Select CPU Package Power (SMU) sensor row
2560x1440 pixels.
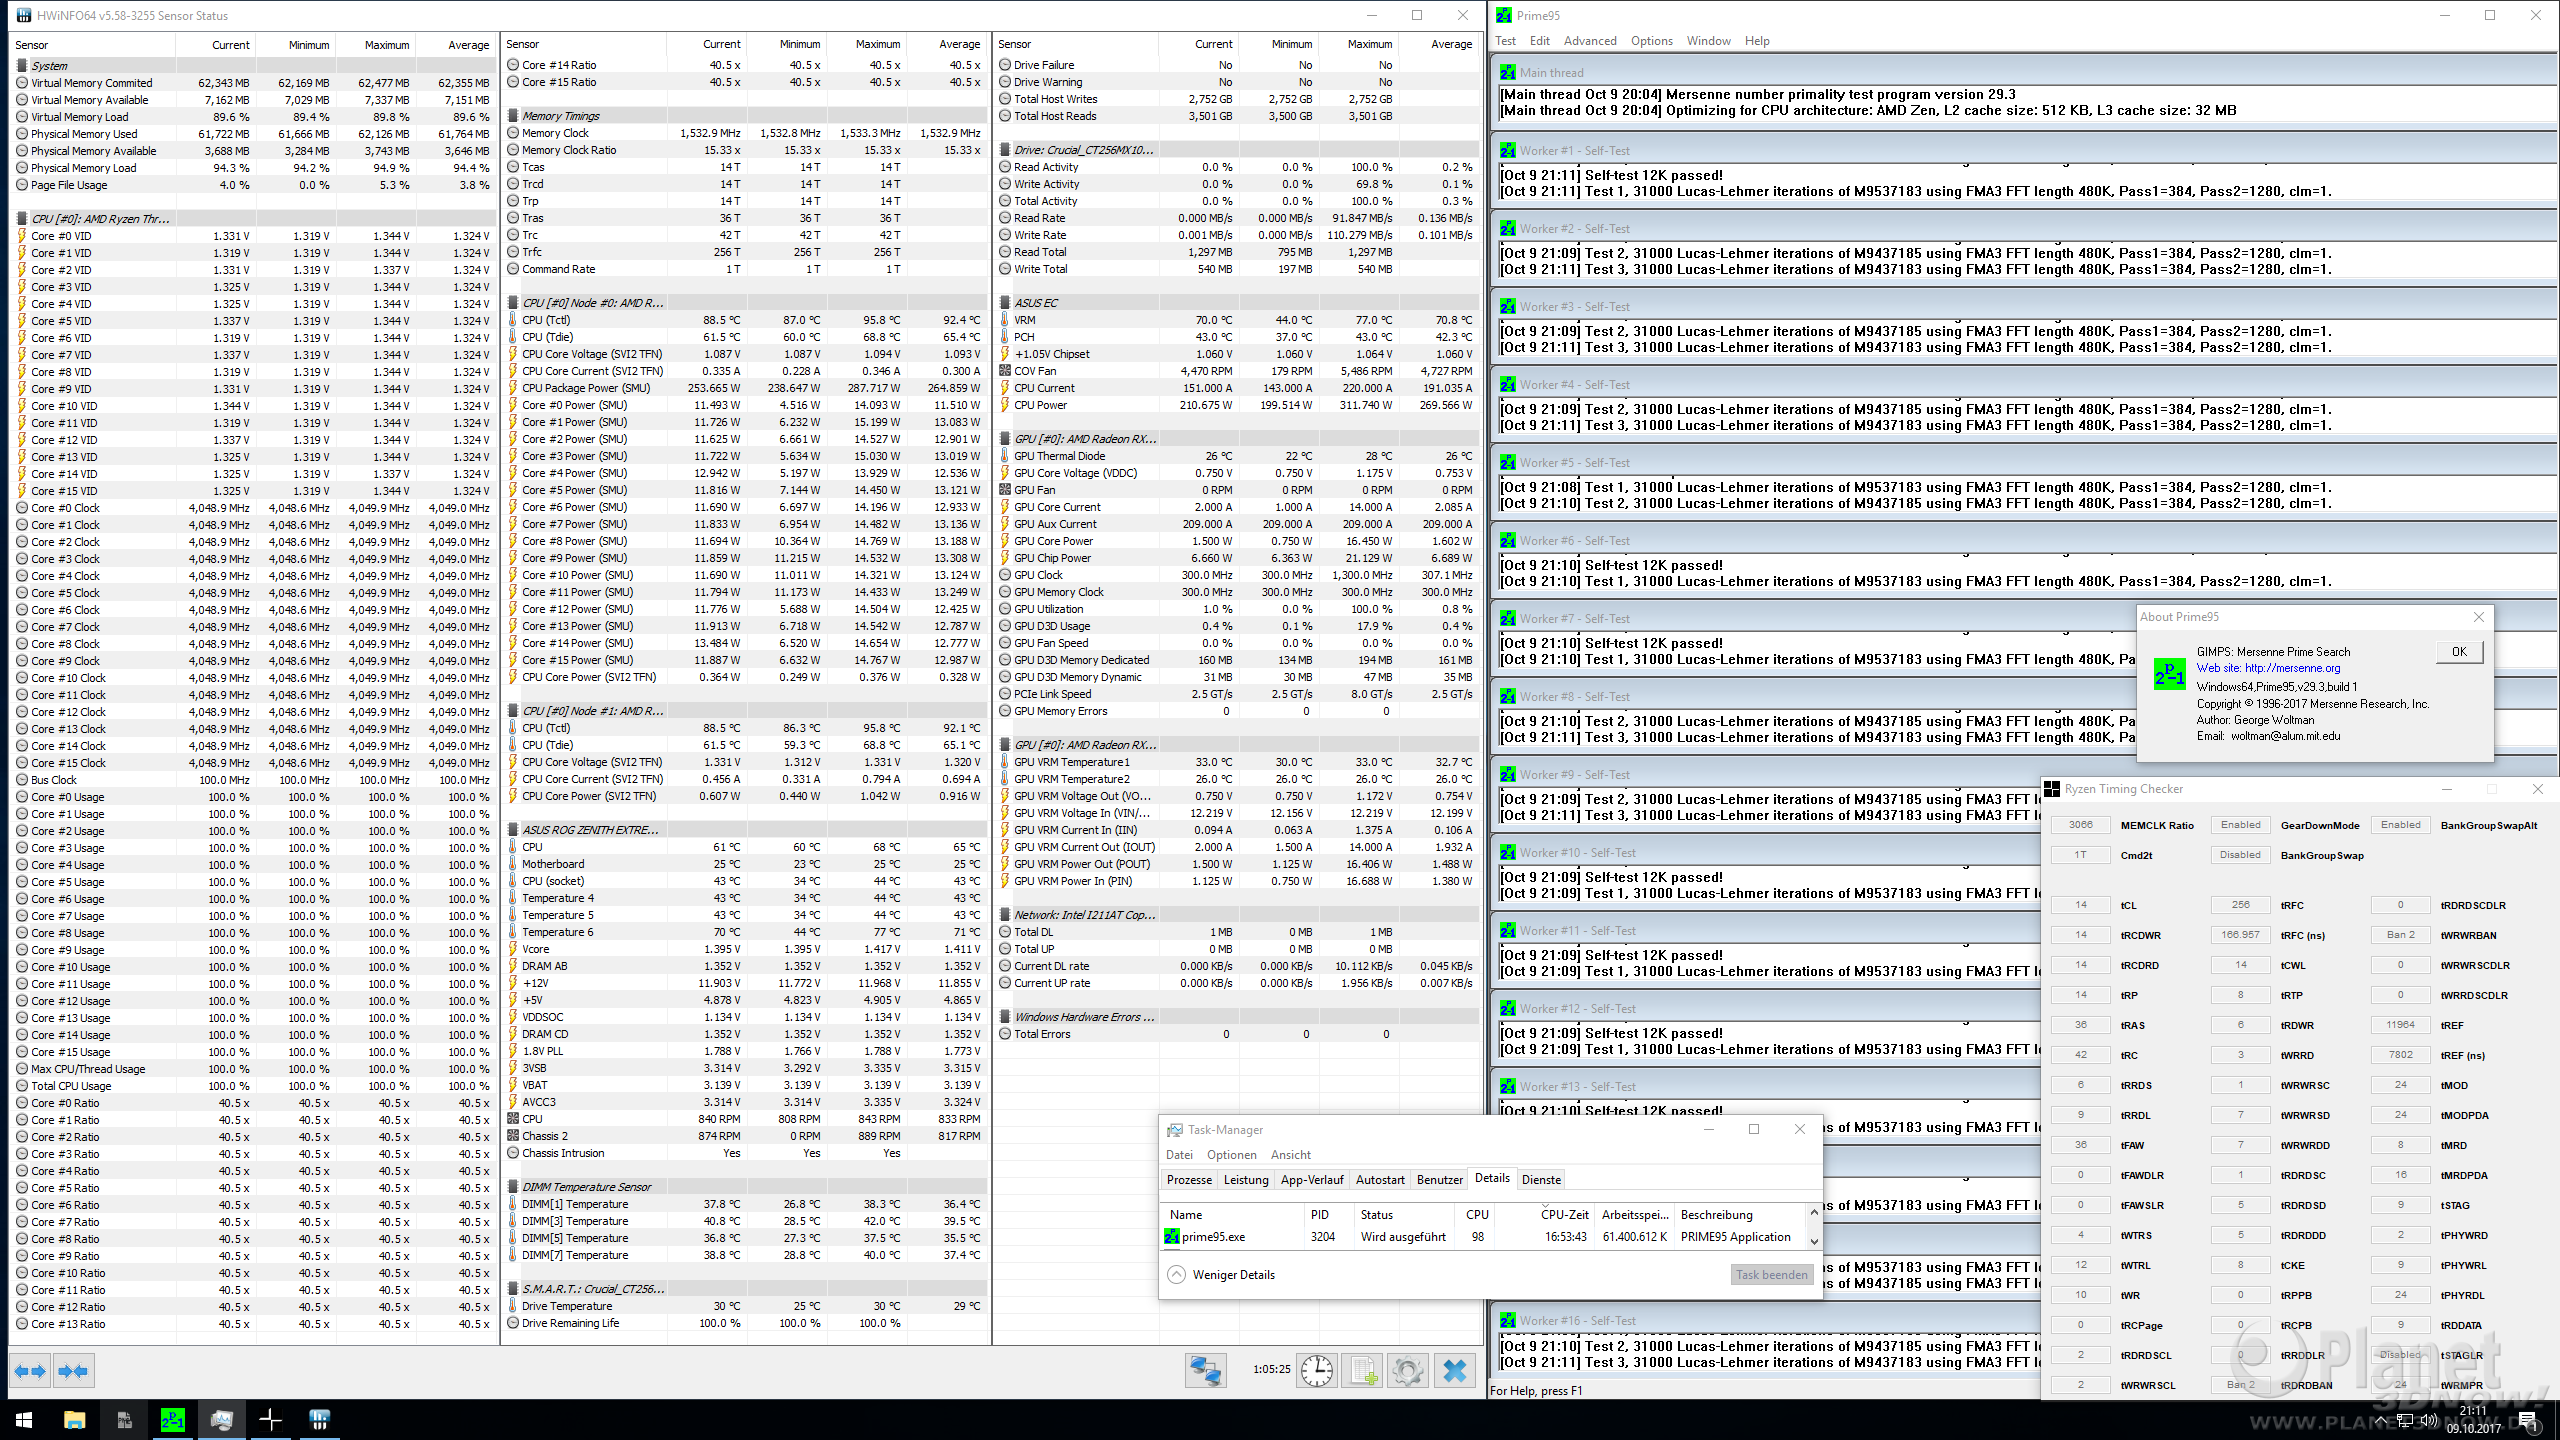[743, 388]
